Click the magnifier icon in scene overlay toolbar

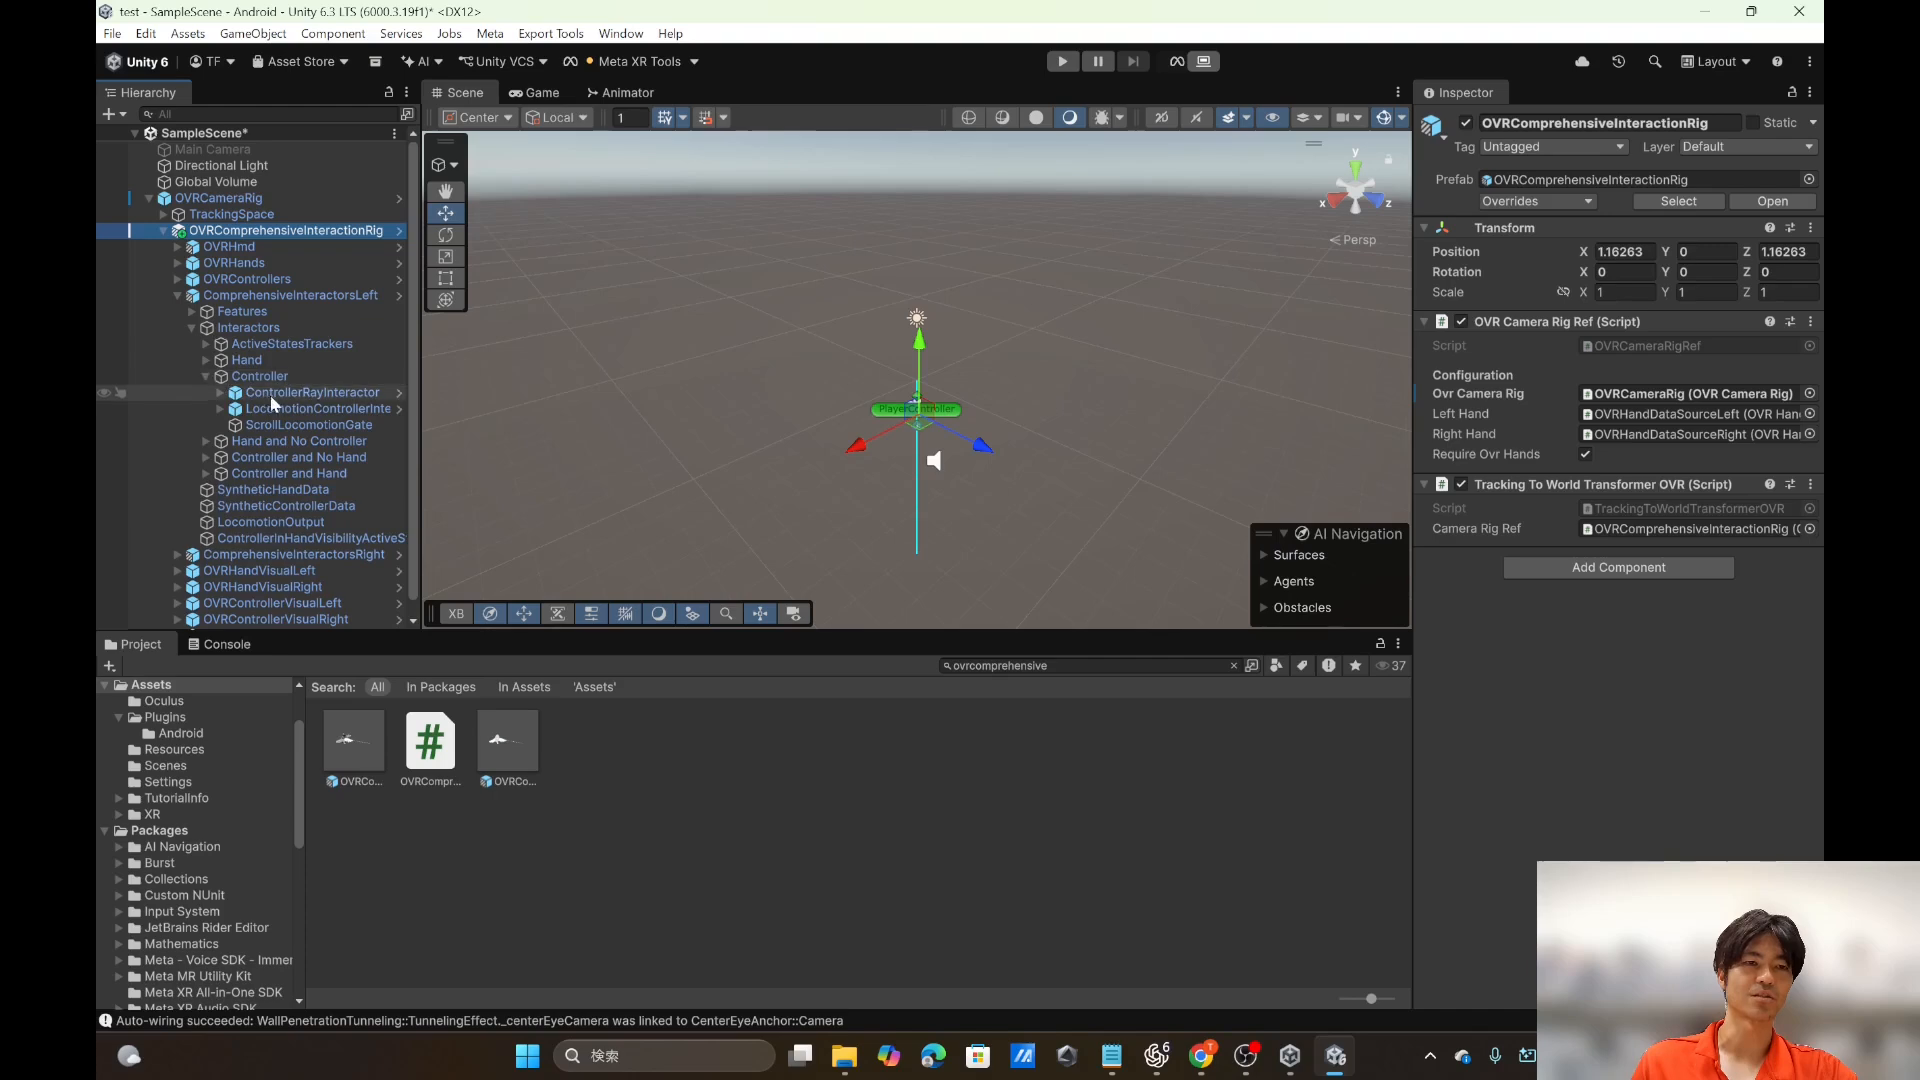[726, 614]
